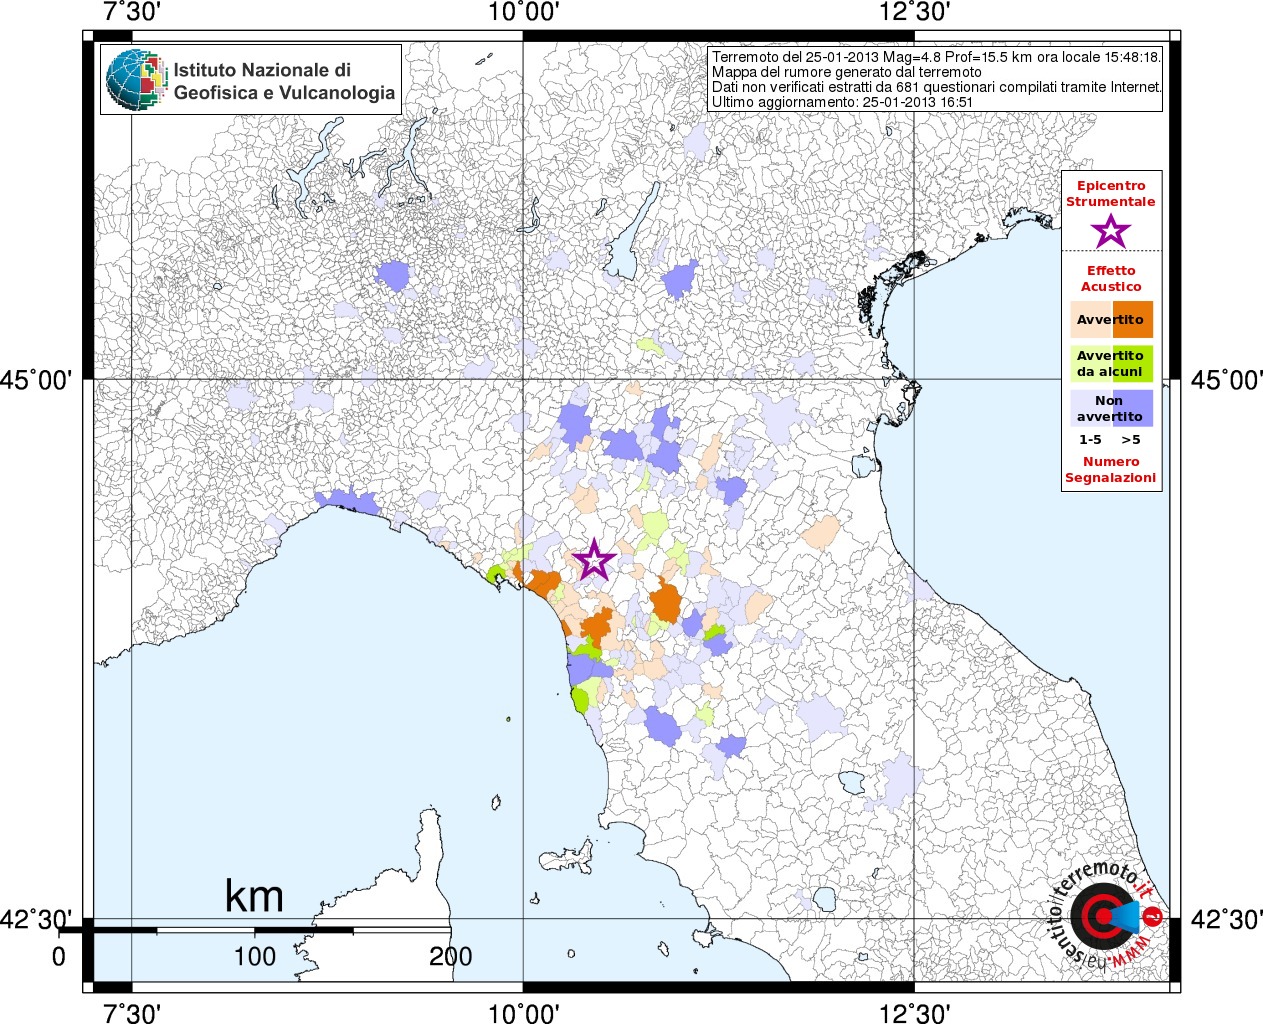Click the Ultimo aggiornamento timestamp line
Viewport: 1263px width, 1024px height.
pos(842,102)
